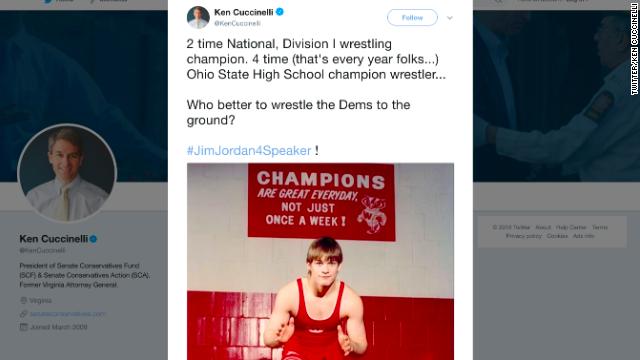The height and width of the screenshot is (360, 640).
Task: Open the Privacy policy footer link
Action: tap(524, 236)
